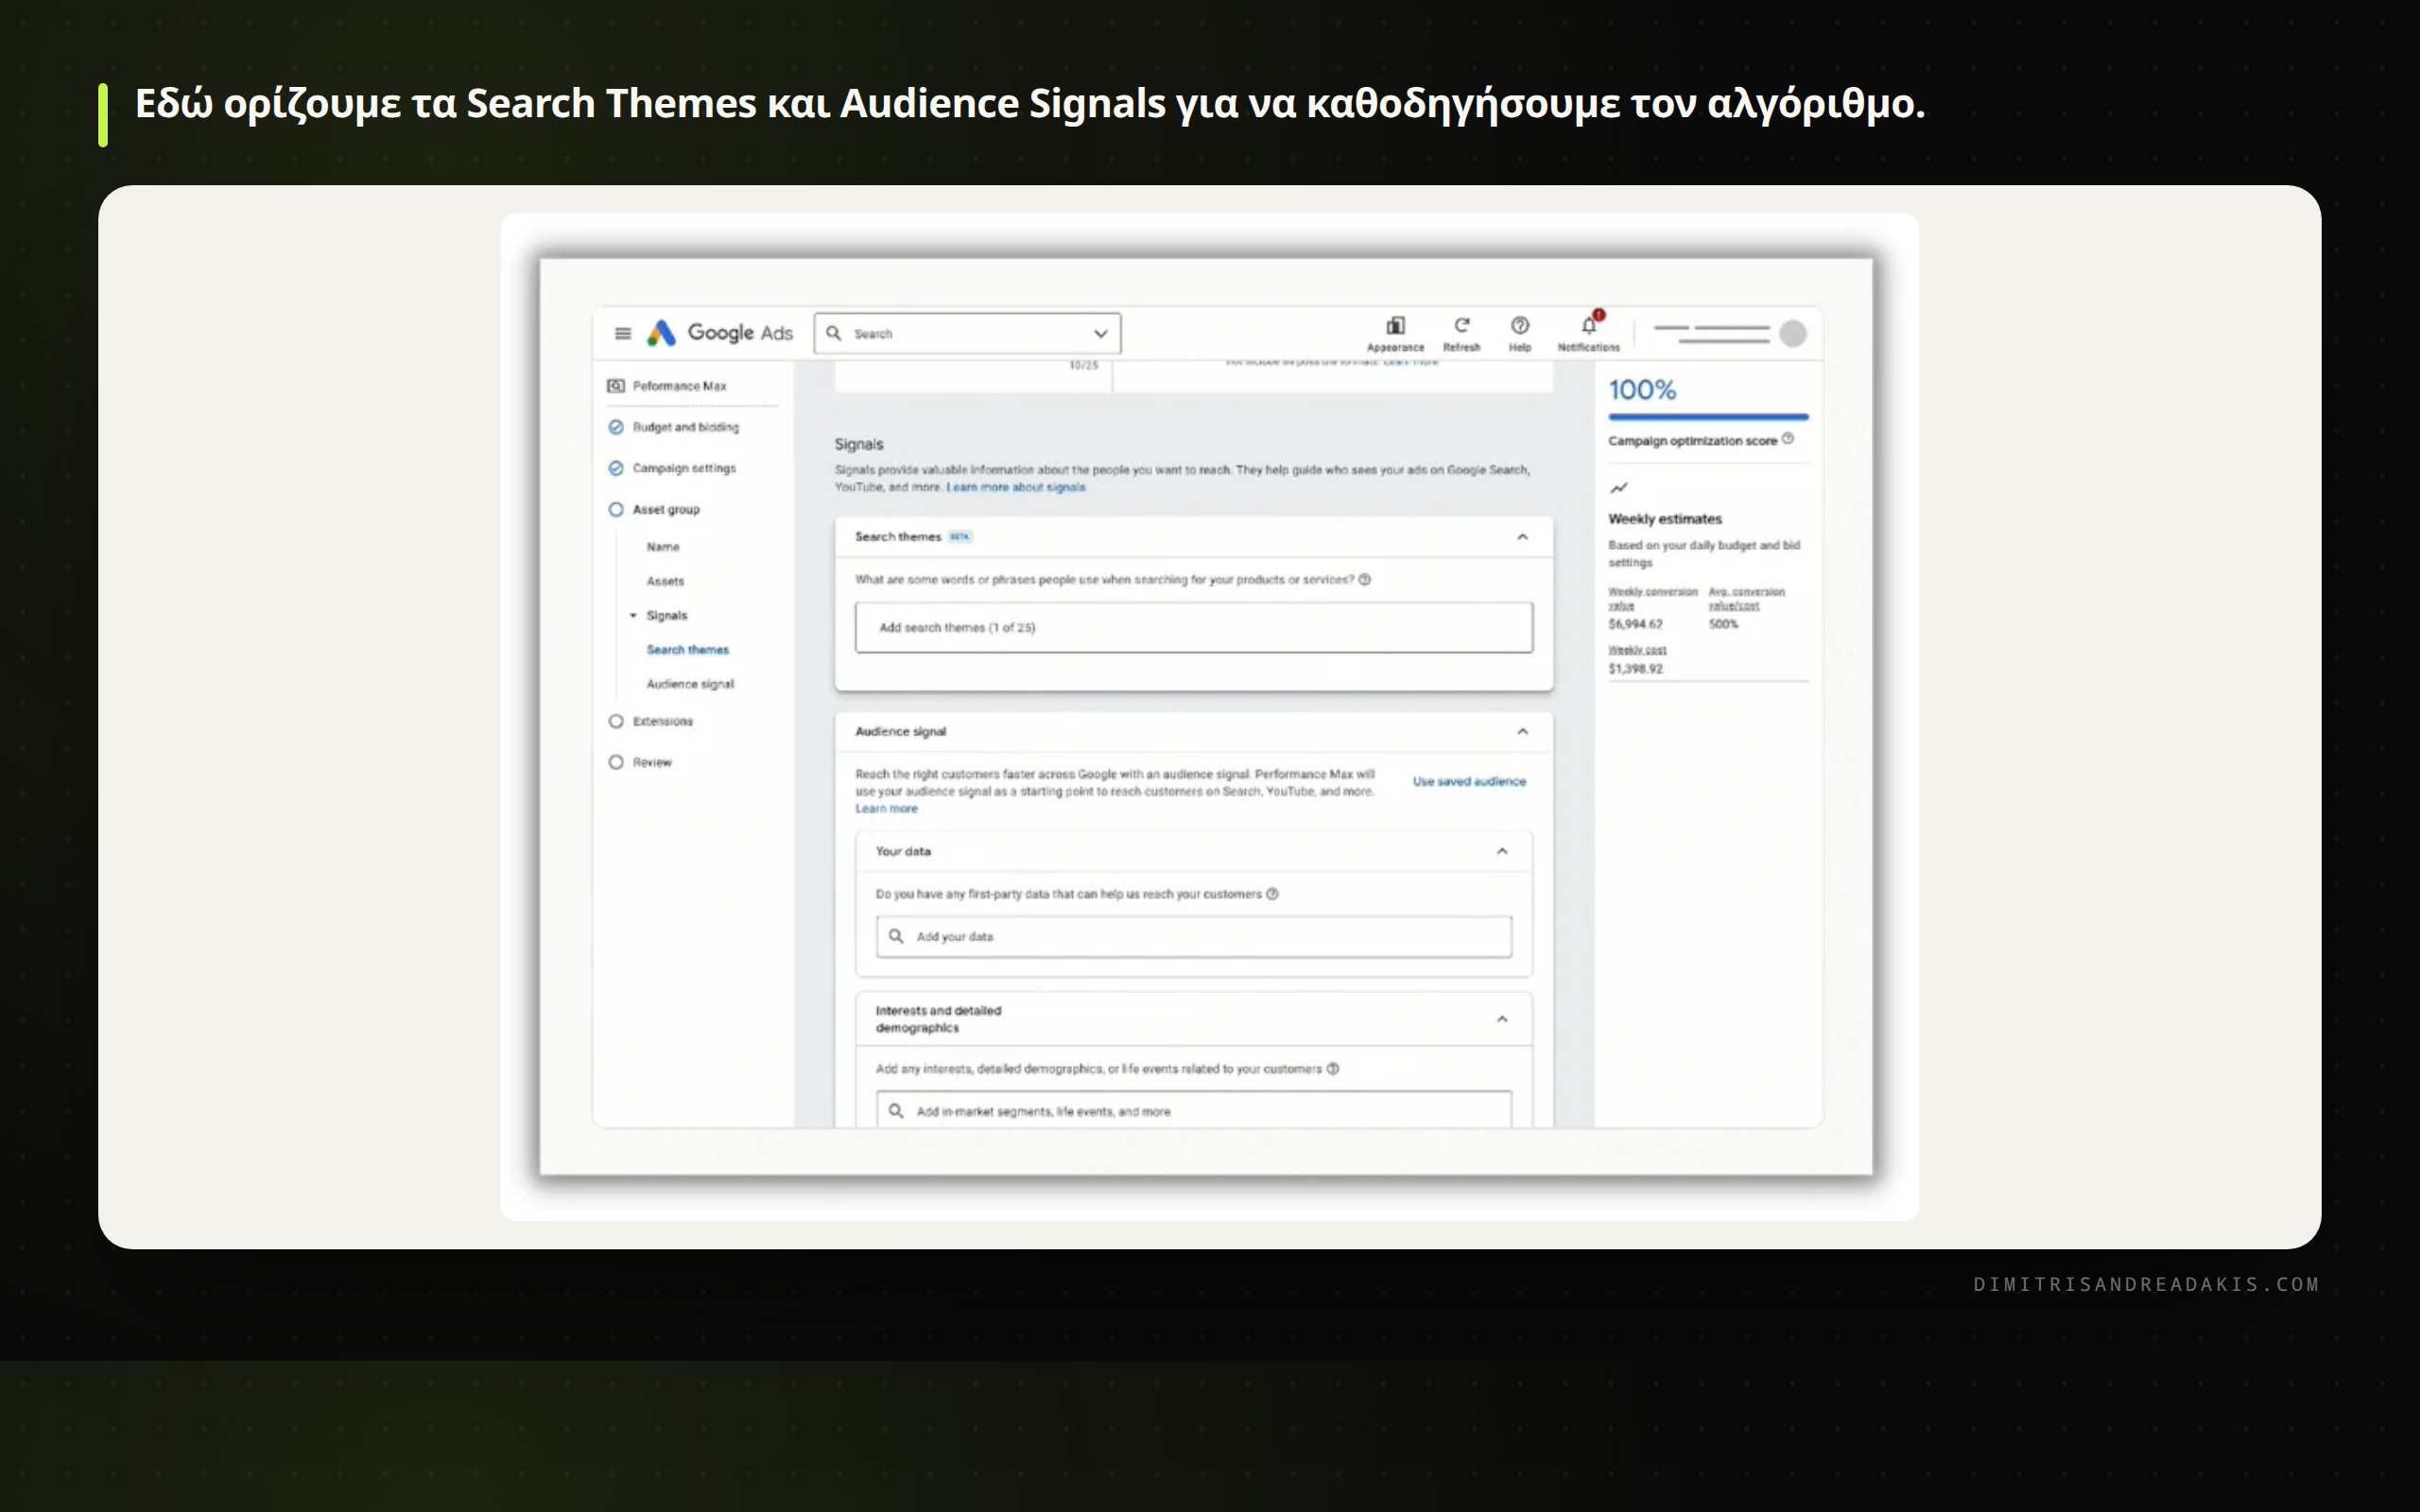Select the Asset group step
This screenshot has width=2420, height=1512.
pos(654,509)
